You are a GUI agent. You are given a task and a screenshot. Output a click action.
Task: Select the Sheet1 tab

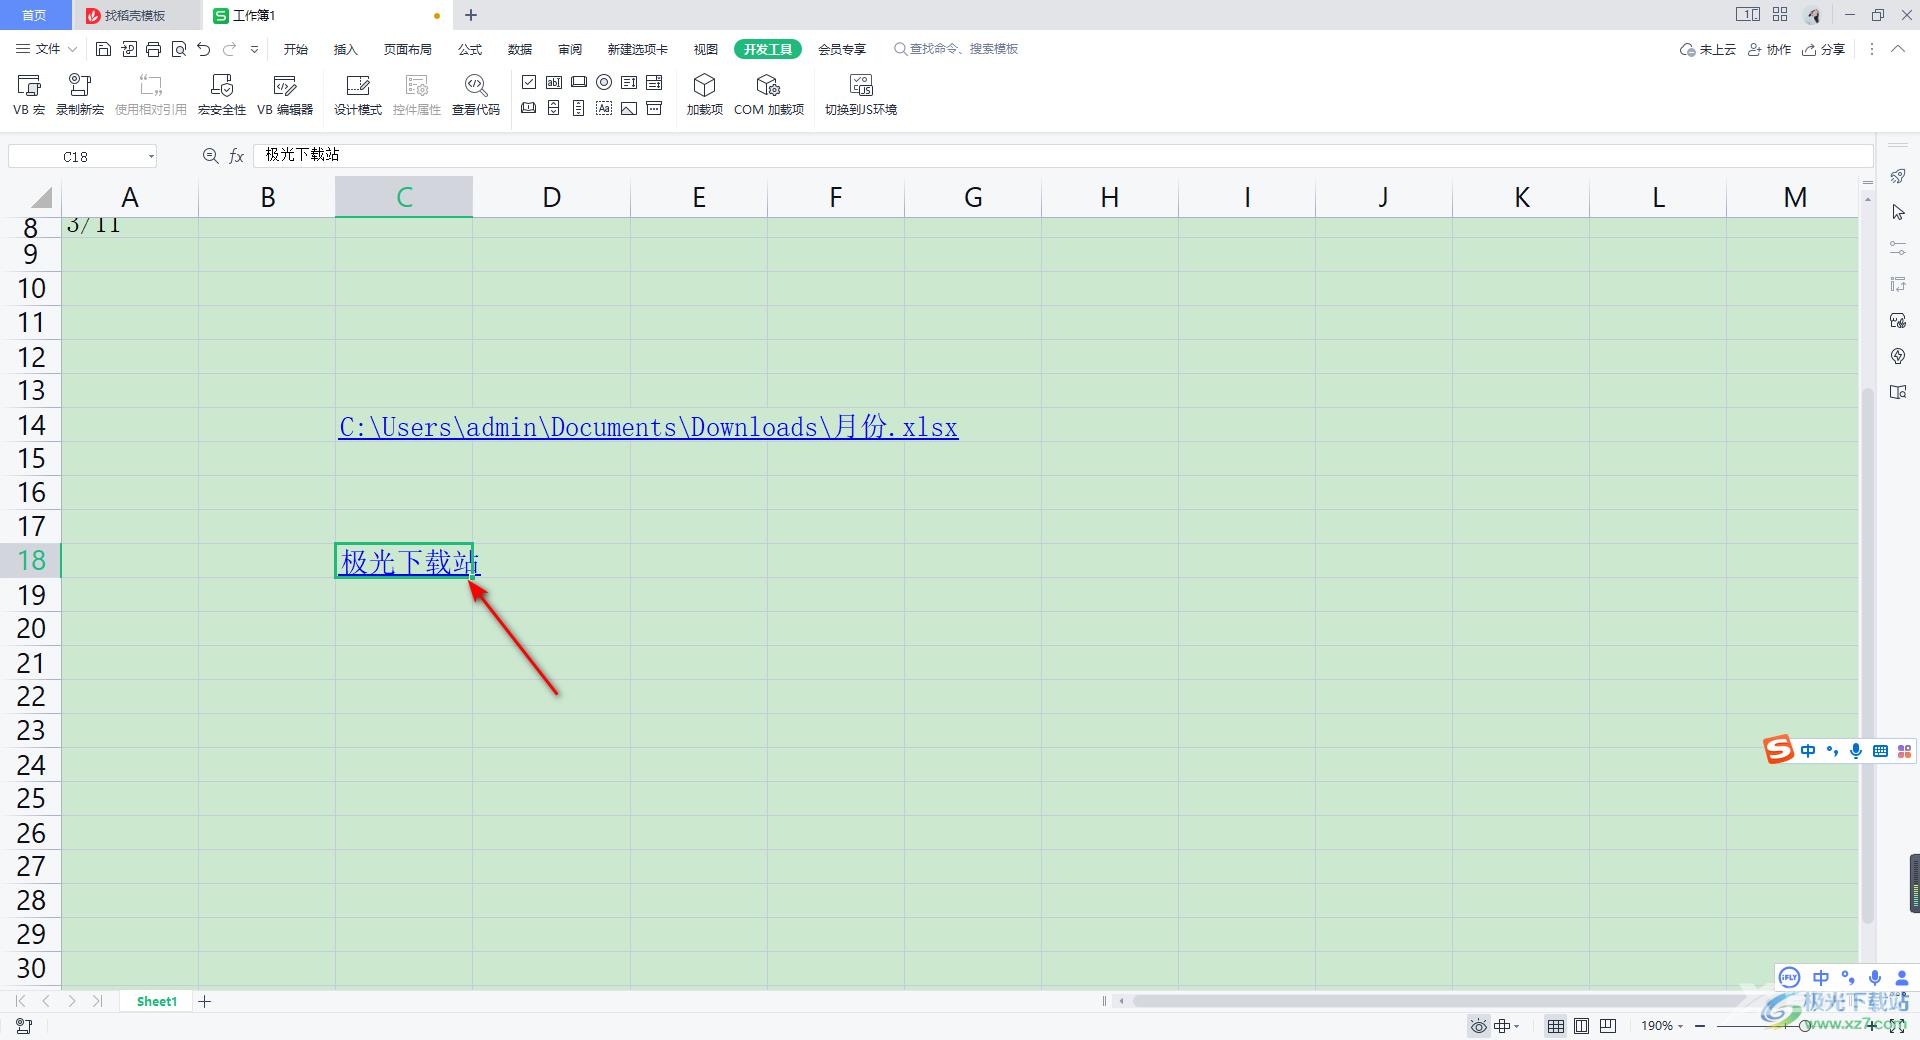tap(157, 1001)
